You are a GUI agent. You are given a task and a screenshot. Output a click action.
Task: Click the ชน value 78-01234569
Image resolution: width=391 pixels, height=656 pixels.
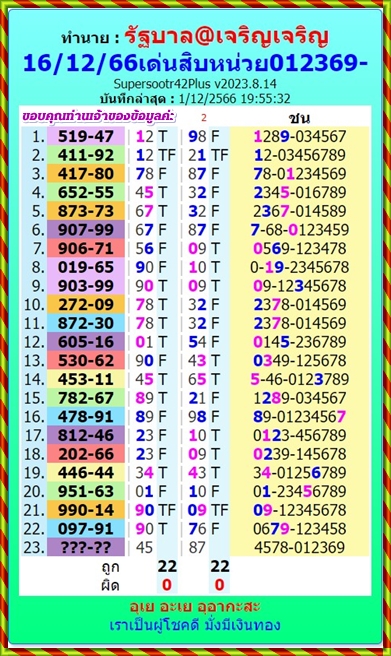[300, 174]
